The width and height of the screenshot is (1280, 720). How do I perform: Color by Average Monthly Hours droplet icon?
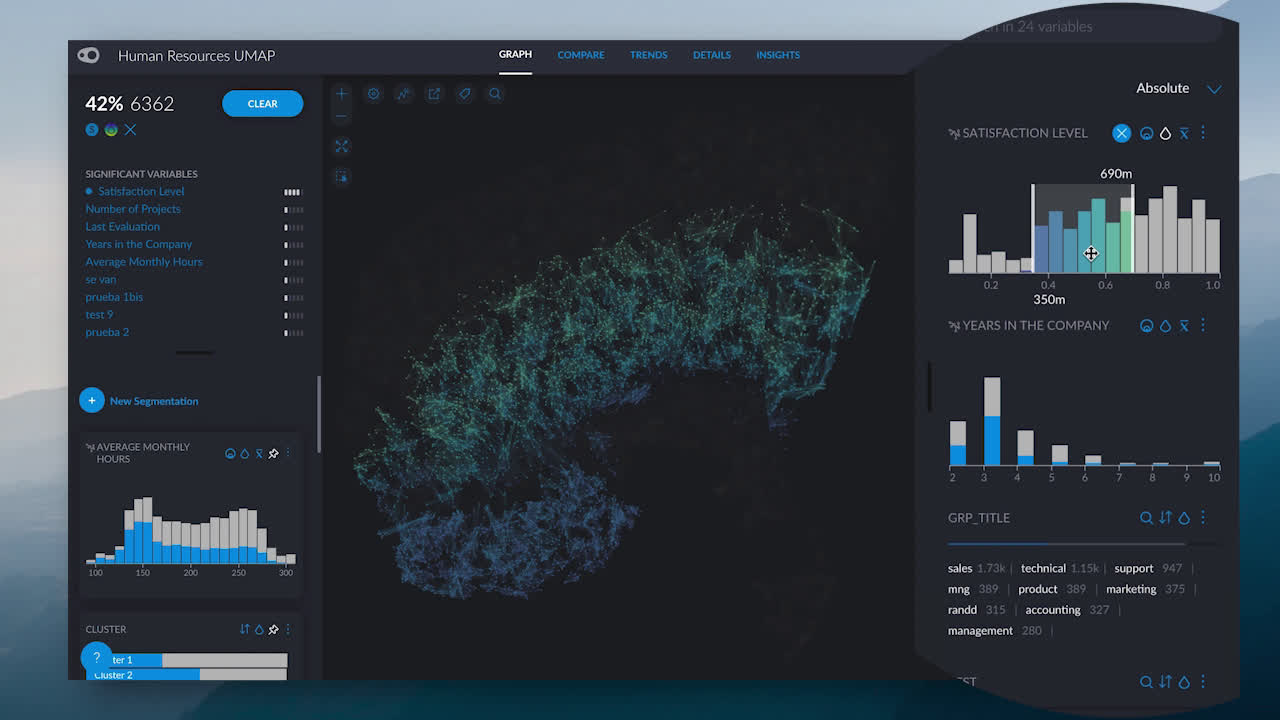point(244,453)
